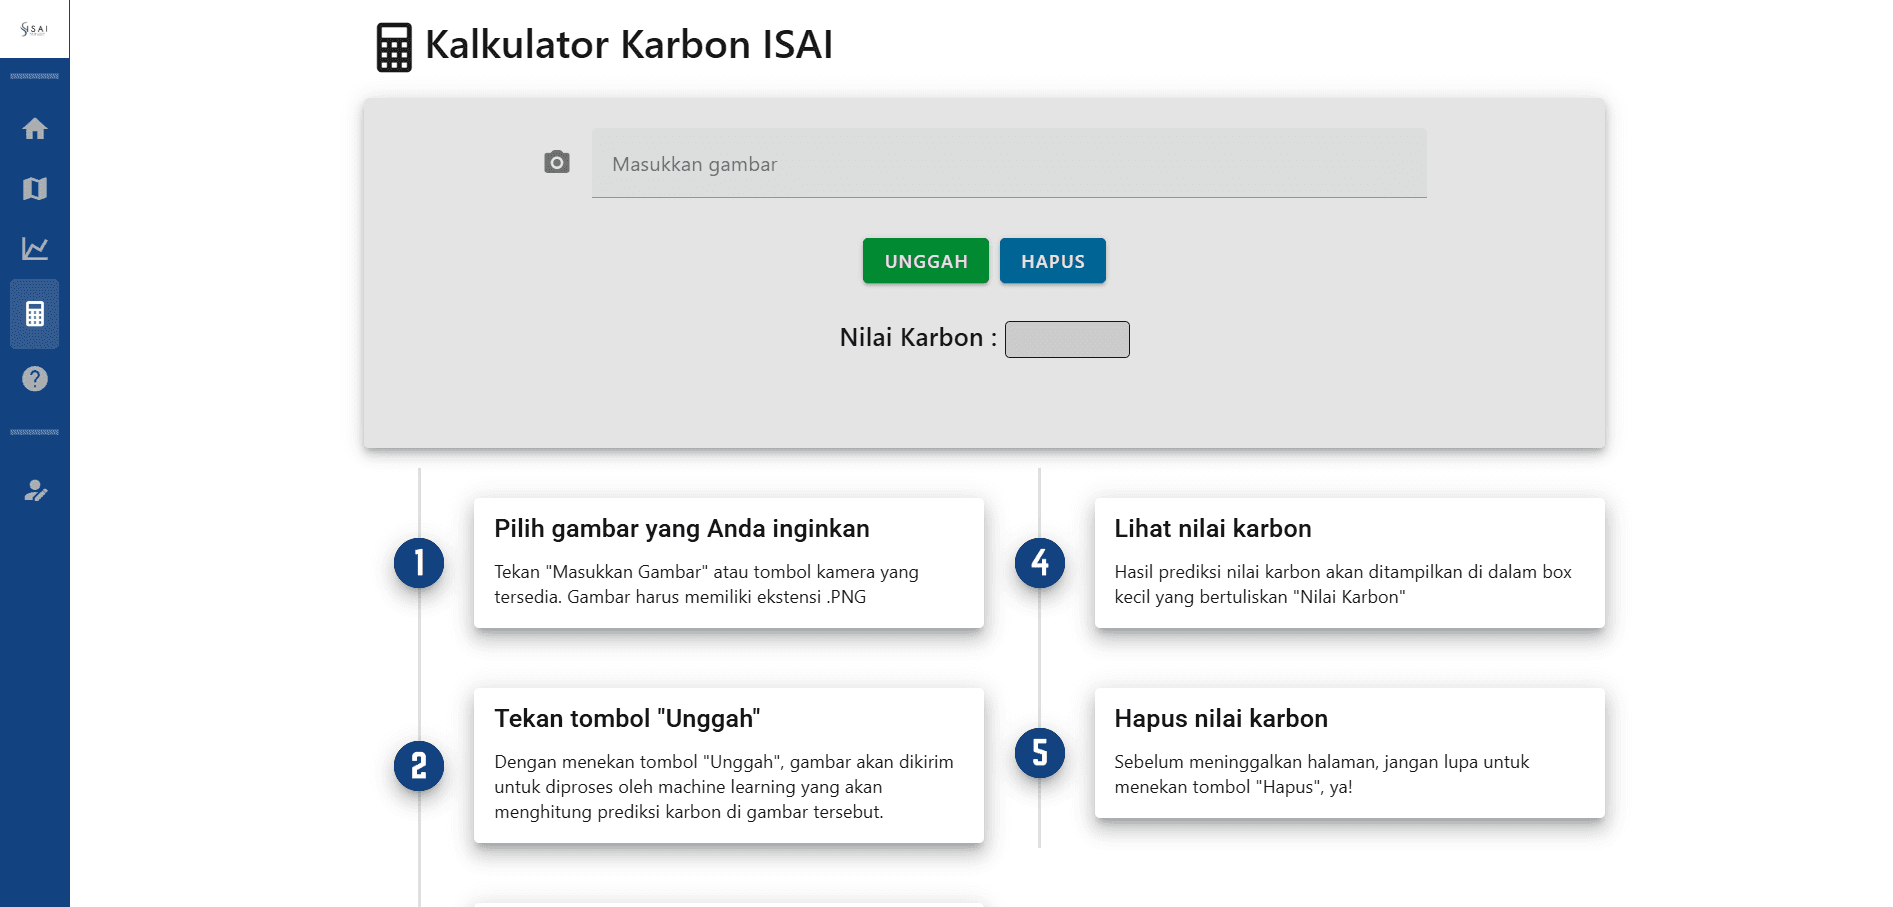This screenshot has height=907, width=1893.
Task: Click the numbered circle for step 2
Action: tap(420, 765)
